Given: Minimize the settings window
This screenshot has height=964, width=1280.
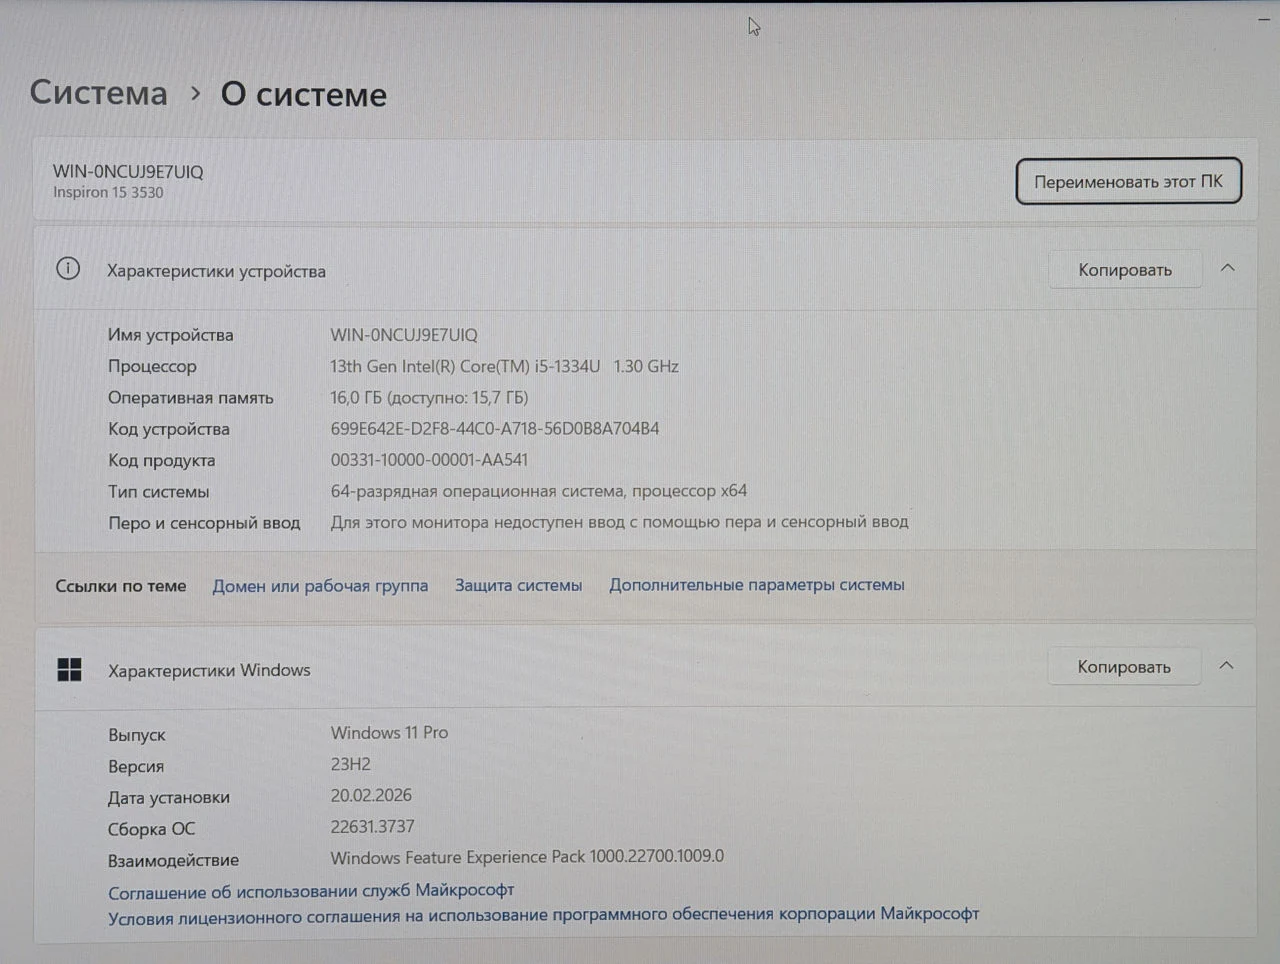Looking at the screenshot, I should (1263, 18).
